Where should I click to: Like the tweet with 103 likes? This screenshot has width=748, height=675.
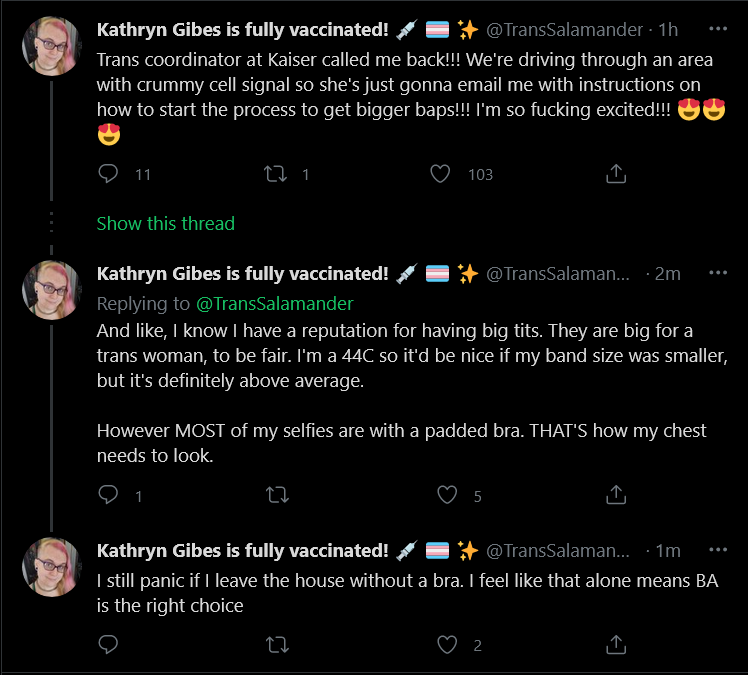click(x=440, y=174)
